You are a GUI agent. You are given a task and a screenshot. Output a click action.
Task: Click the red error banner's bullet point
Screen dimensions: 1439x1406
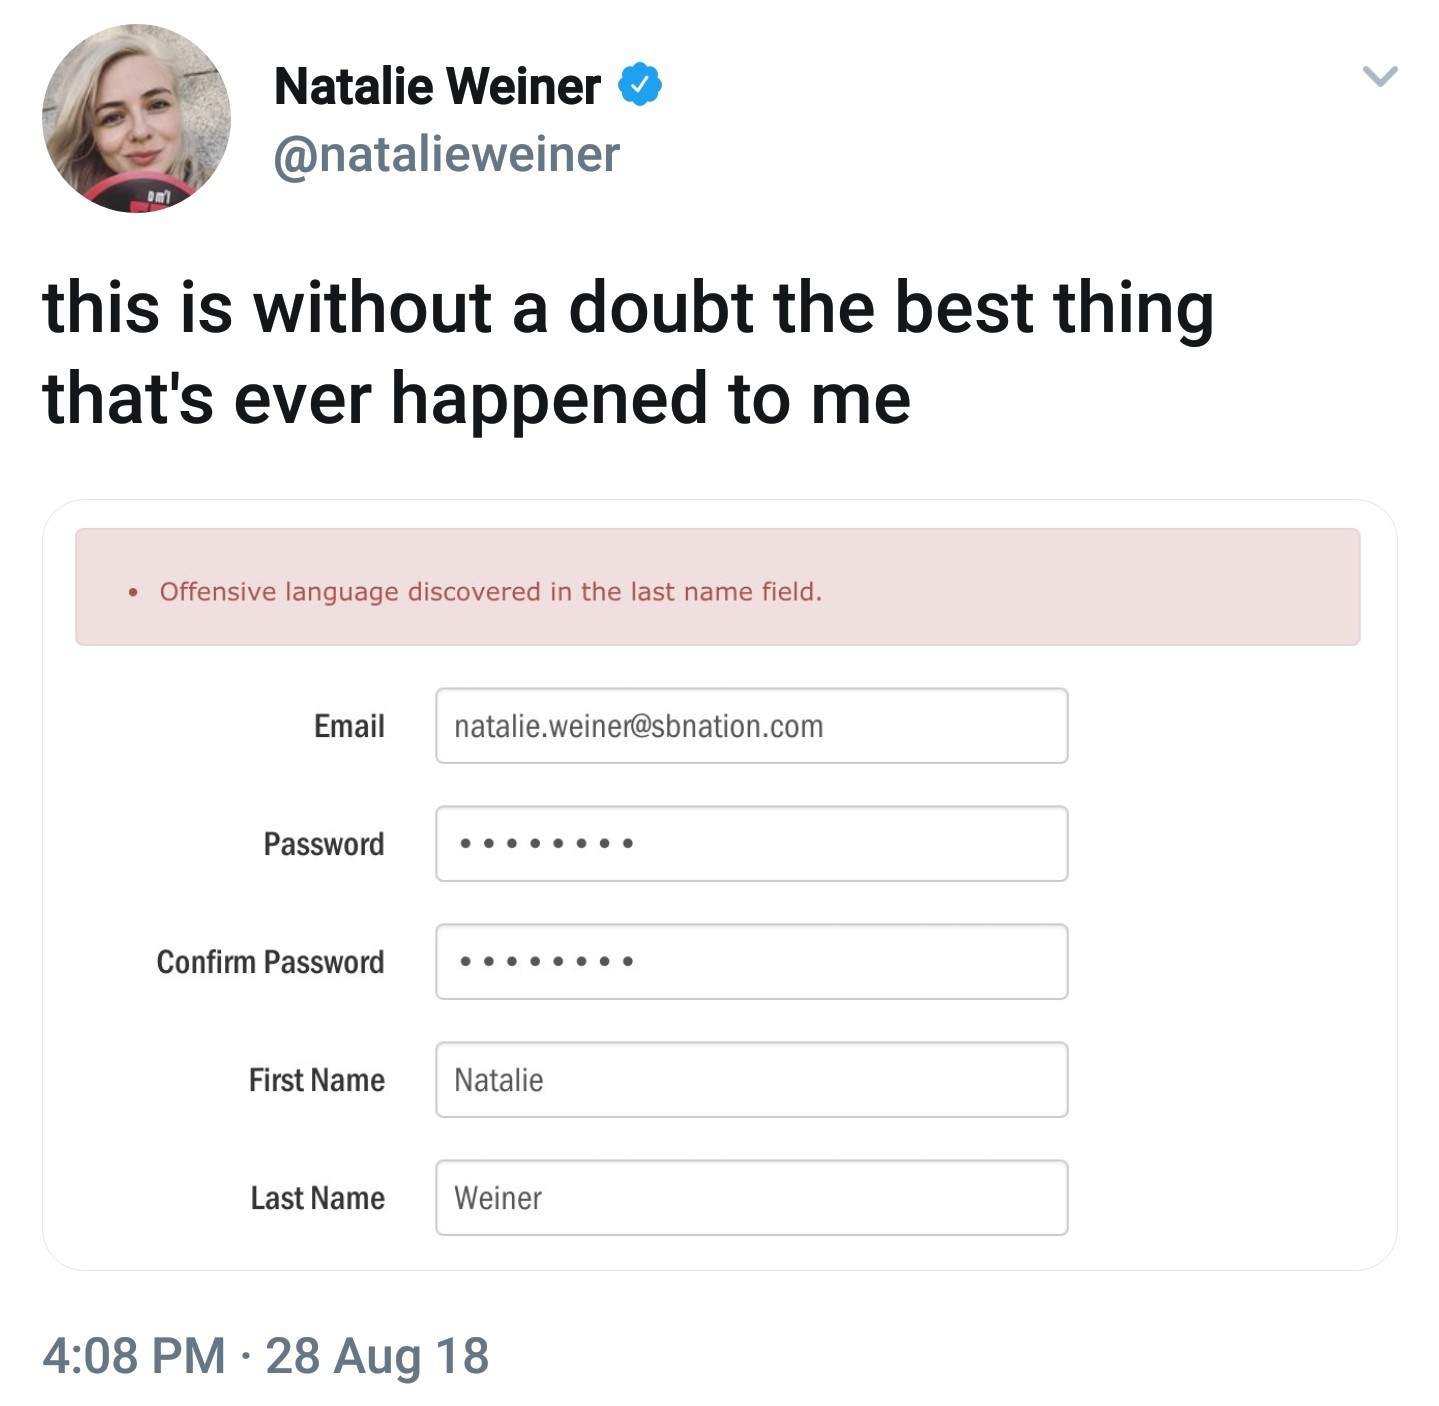tap(133, 593)
